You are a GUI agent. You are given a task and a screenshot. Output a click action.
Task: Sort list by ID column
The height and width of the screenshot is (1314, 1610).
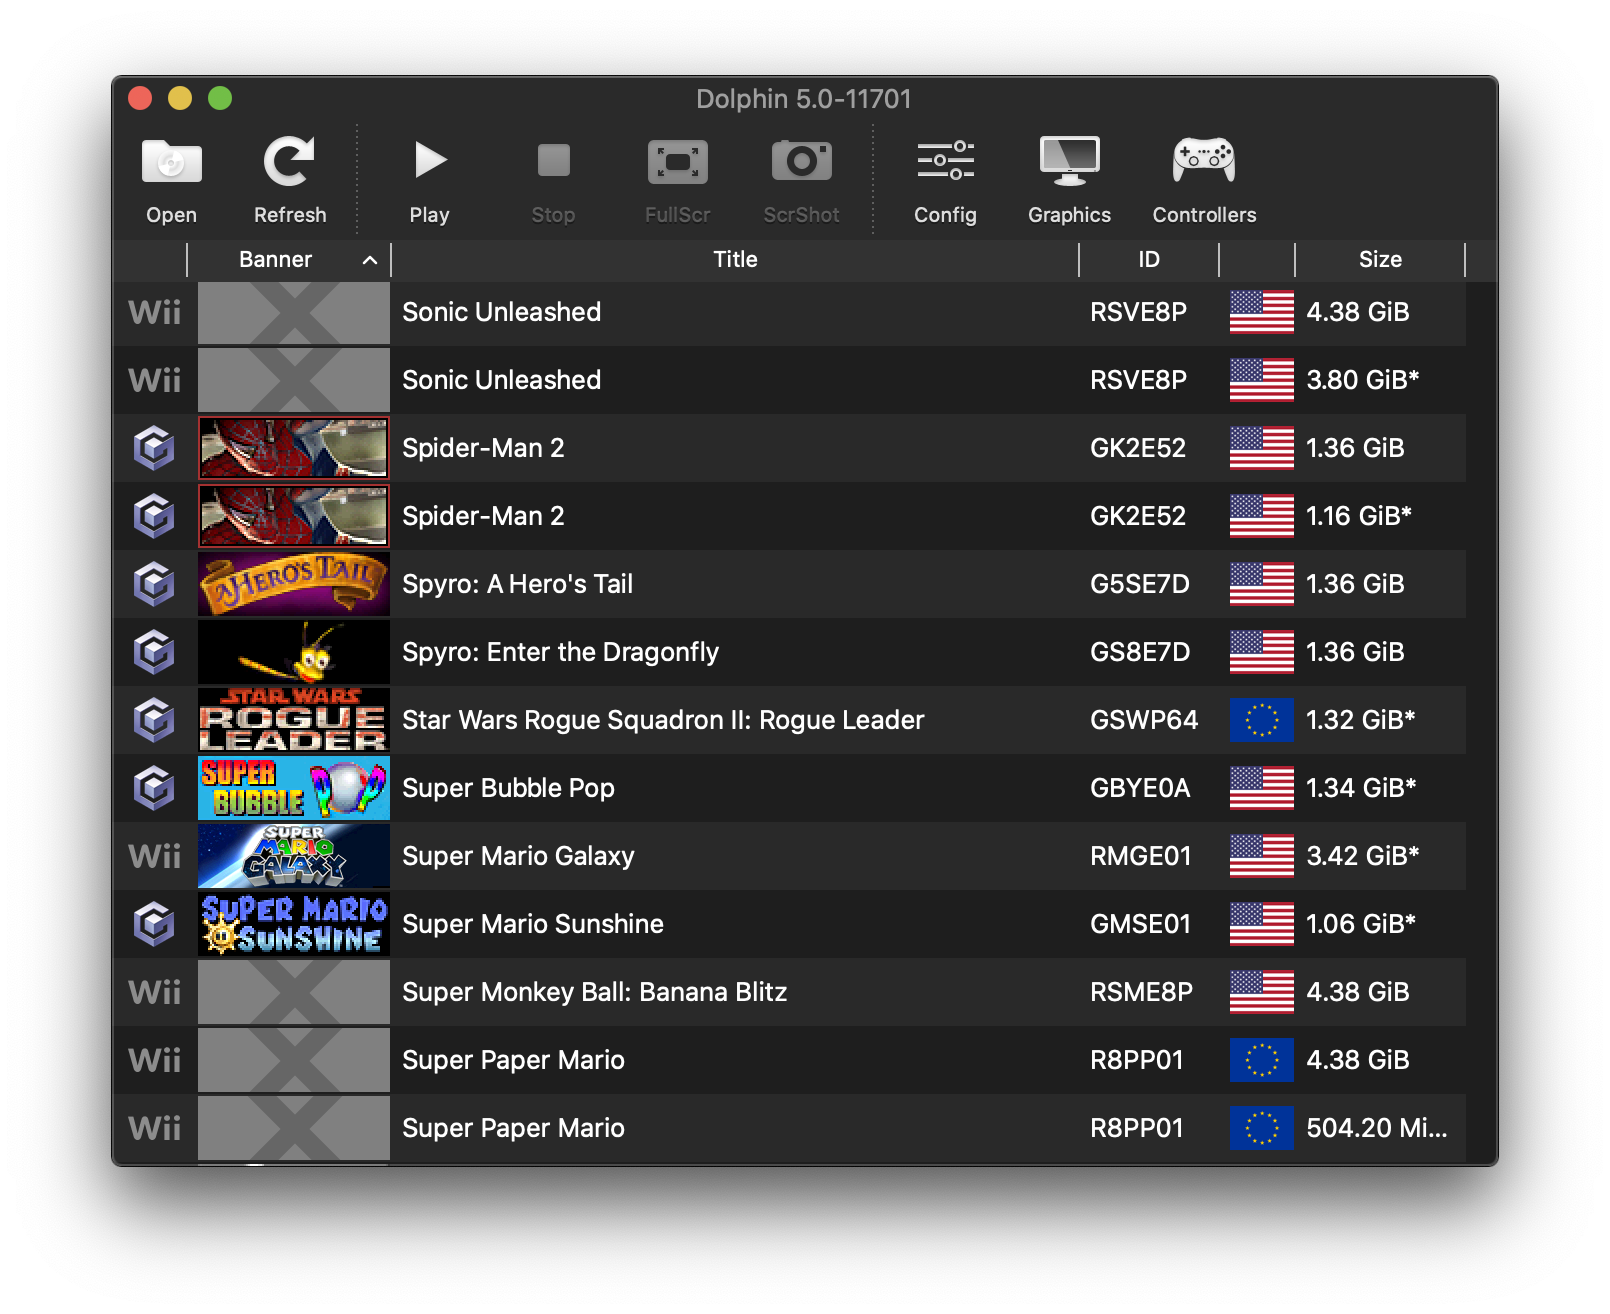[1149, 260]
